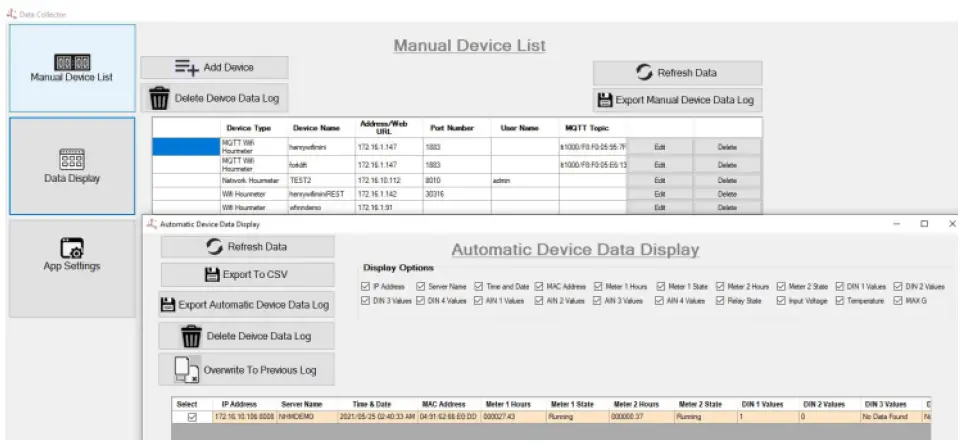Select the 172.16.10.112 address cell
This screenshot has width=969, height=445.
tap(389, 180)
